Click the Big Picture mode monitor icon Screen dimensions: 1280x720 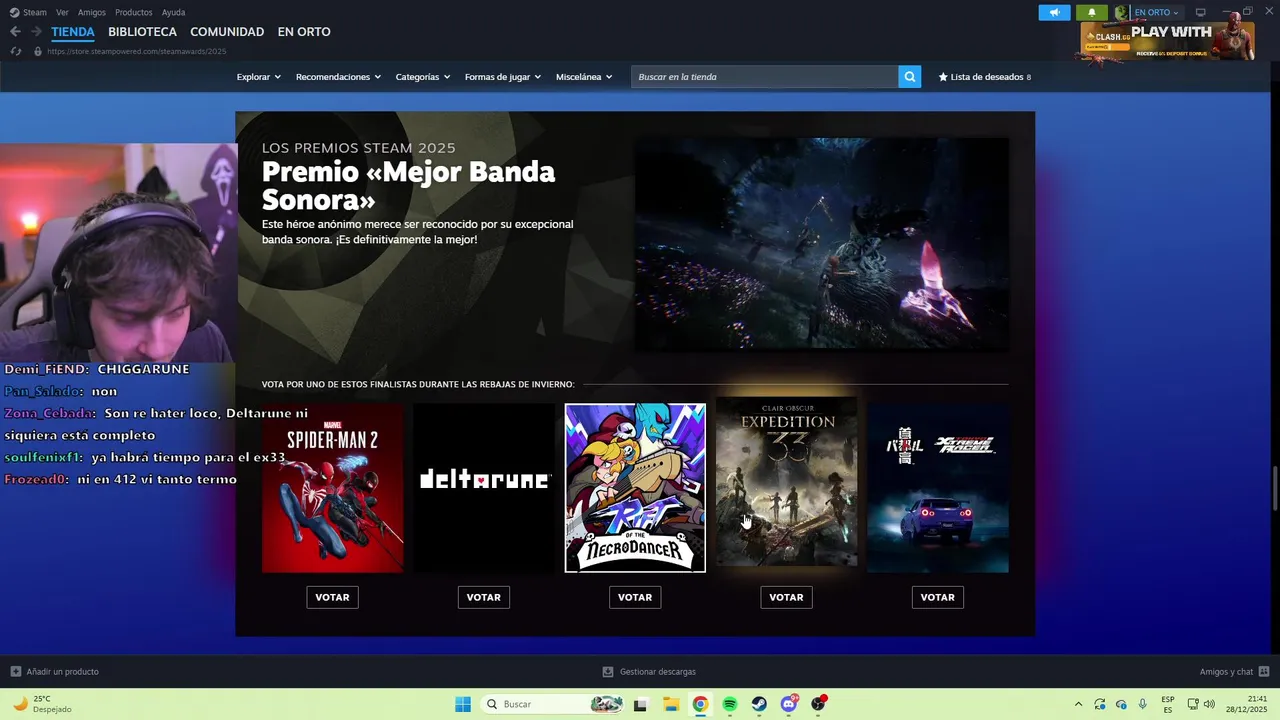tap(1200, 12)
